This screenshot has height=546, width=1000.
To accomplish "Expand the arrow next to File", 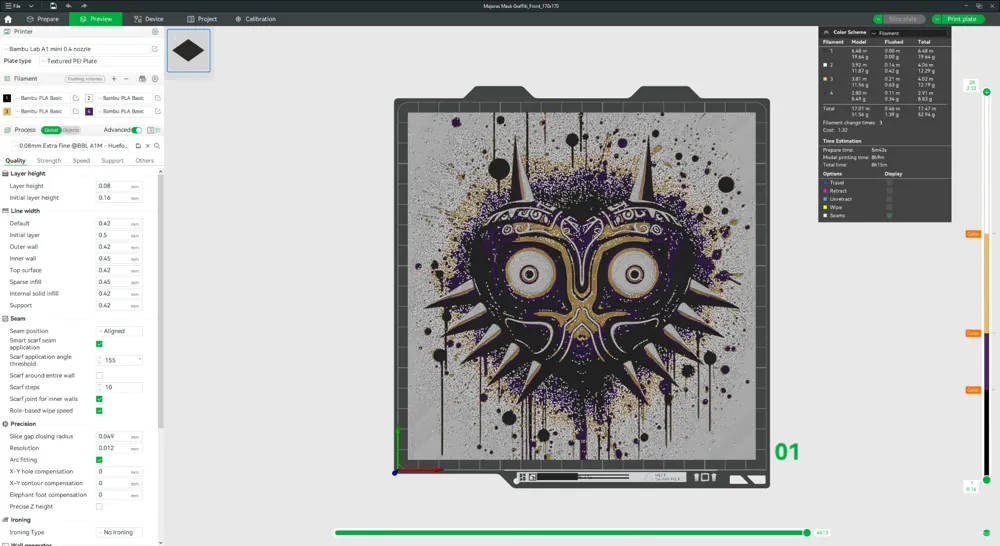I will pyautogui.click(x=31, y=6).
